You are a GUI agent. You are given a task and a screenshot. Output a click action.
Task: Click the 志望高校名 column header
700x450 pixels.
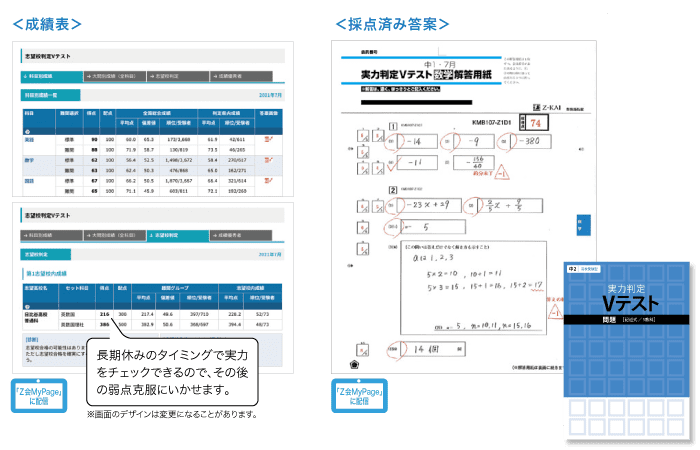[35, 288]
